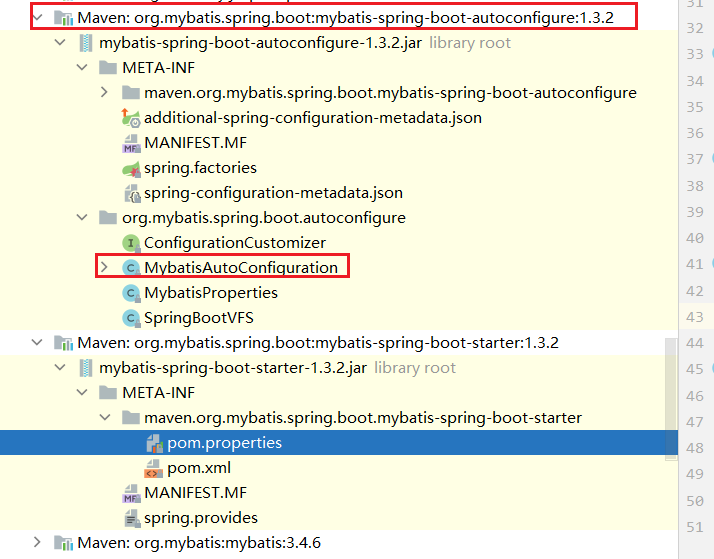This screenshot has height=559, width=714.
Task: Click the jar archive icon of mybatis-spring-boot-autoconfigure-1.3.2.jar
Action: 86,43
